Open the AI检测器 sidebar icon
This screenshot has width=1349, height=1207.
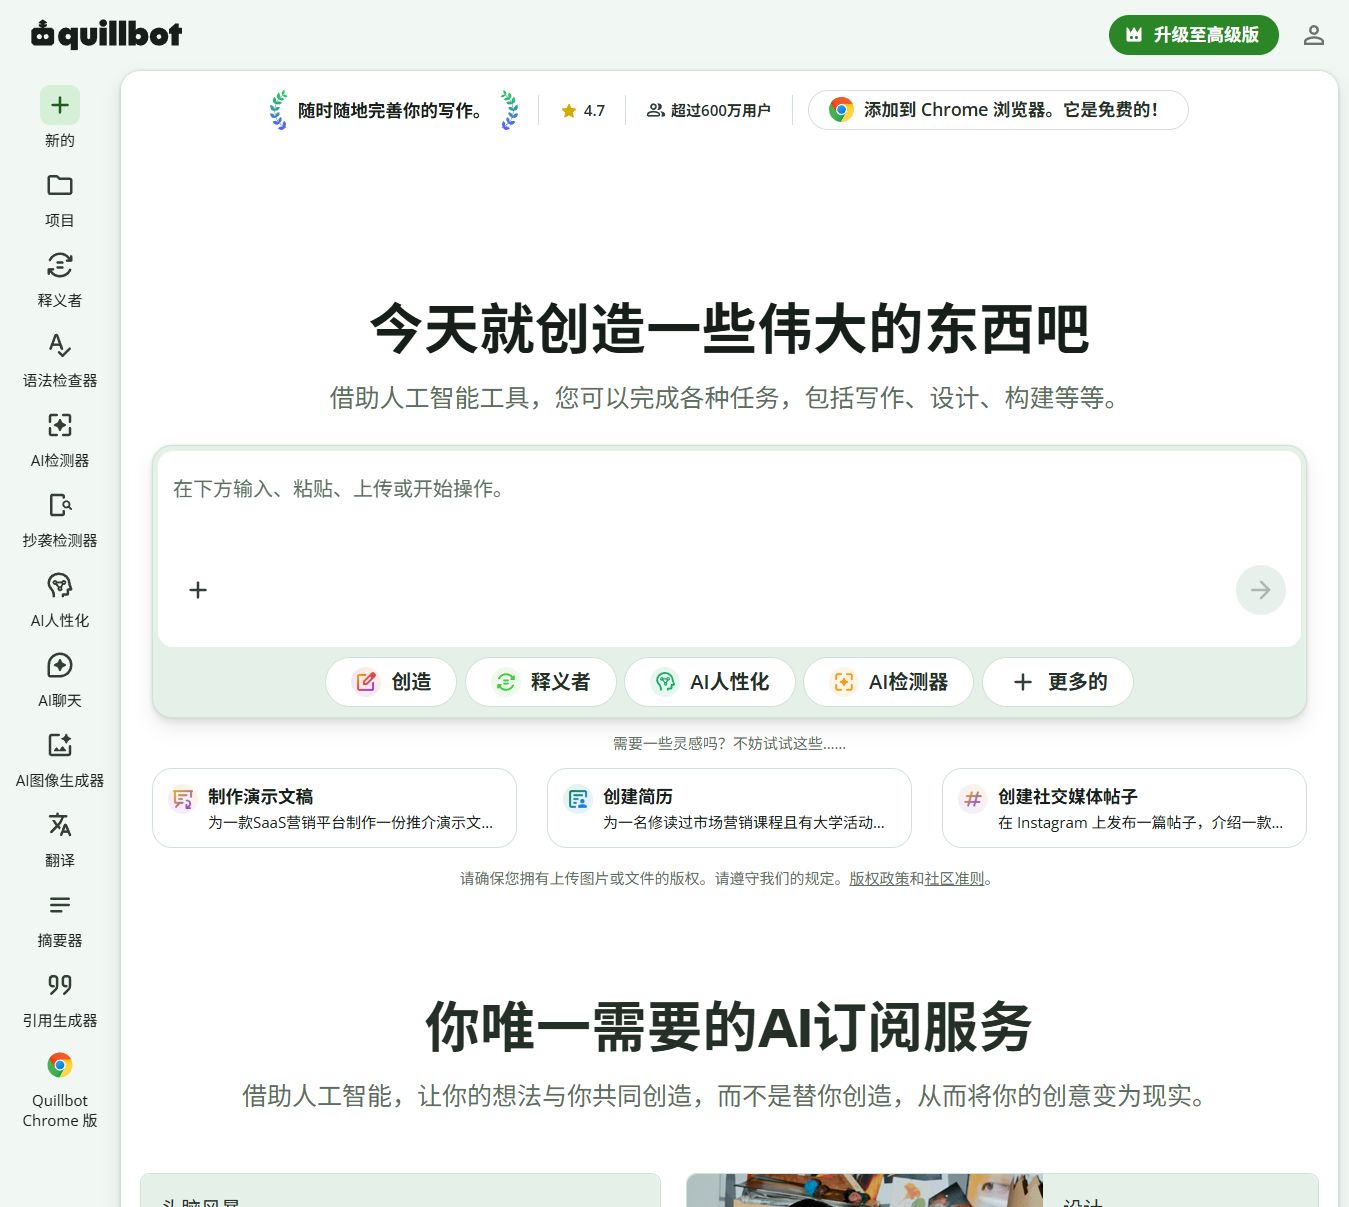click(x=60, y=425)
